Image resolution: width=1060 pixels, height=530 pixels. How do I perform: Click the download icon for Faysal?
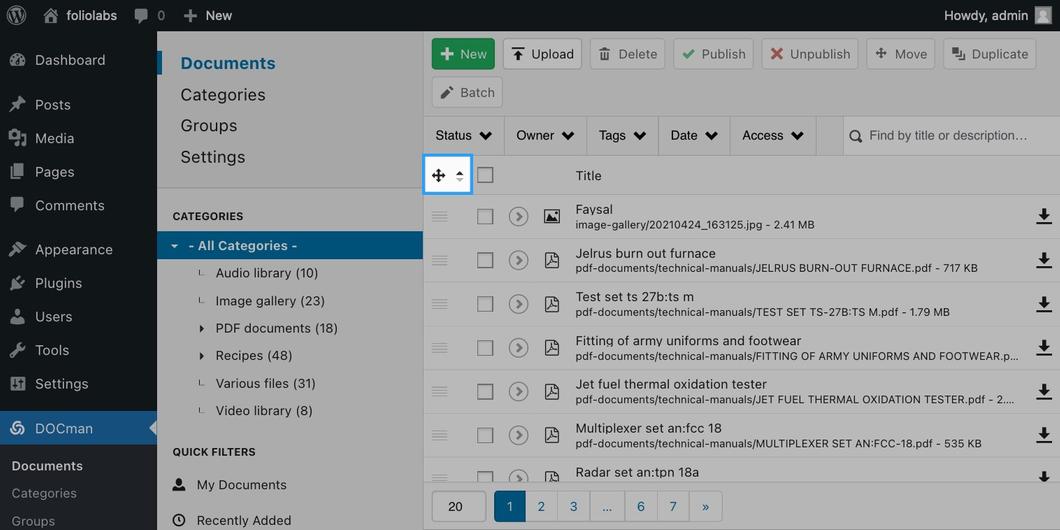tap(1043, 216)
